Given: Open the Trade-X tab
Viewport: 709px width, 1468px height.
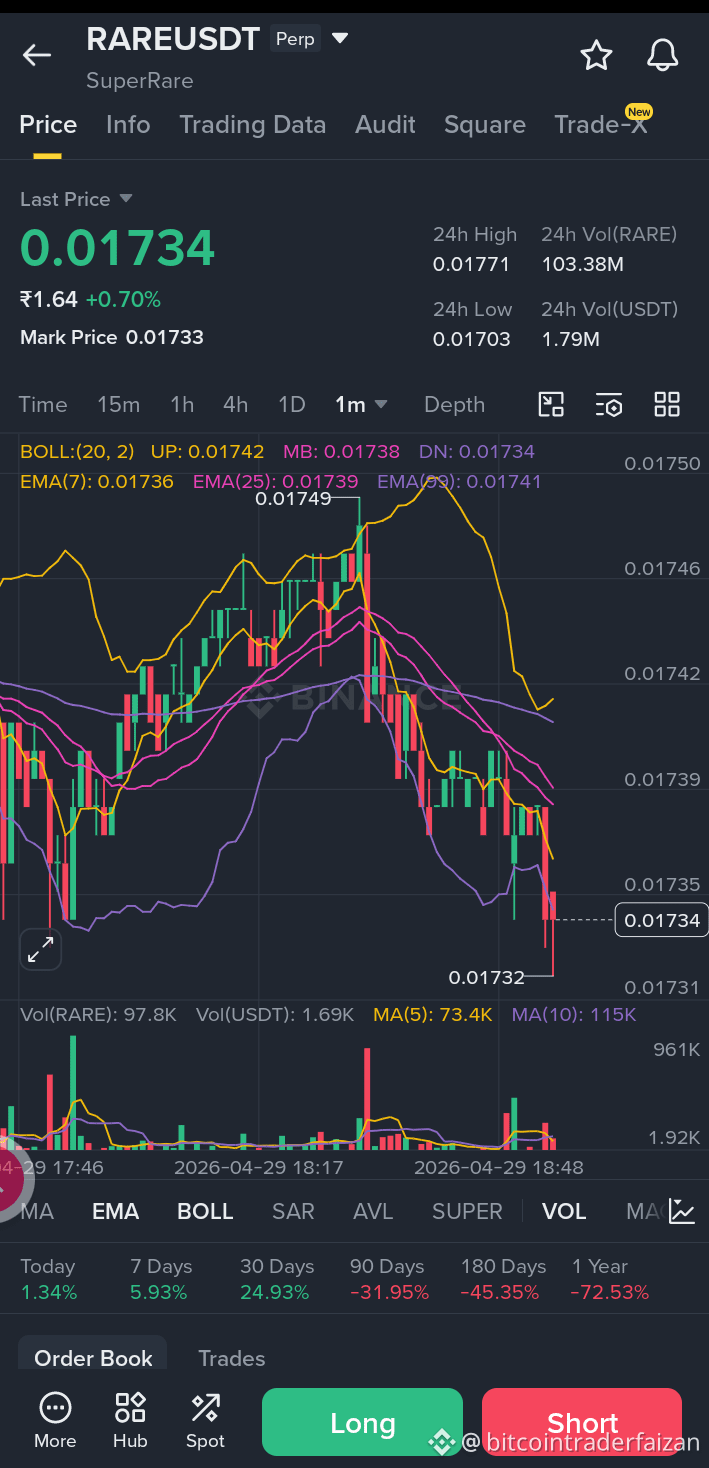Looking at the screenshot, I should pos(602,125).
